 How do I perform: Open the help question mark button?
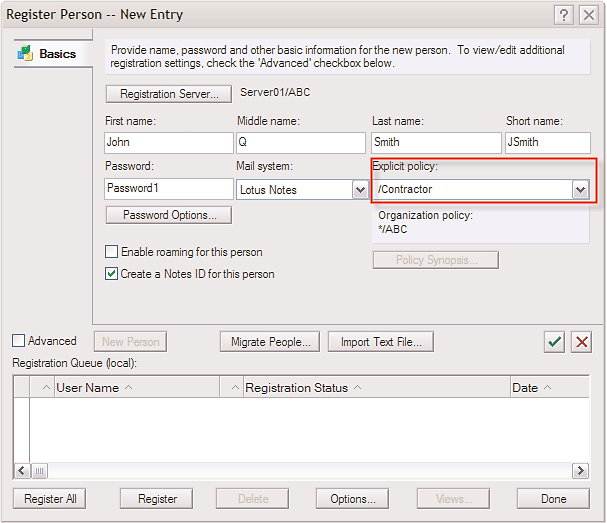pyautogui.click(x=564, y=15)
